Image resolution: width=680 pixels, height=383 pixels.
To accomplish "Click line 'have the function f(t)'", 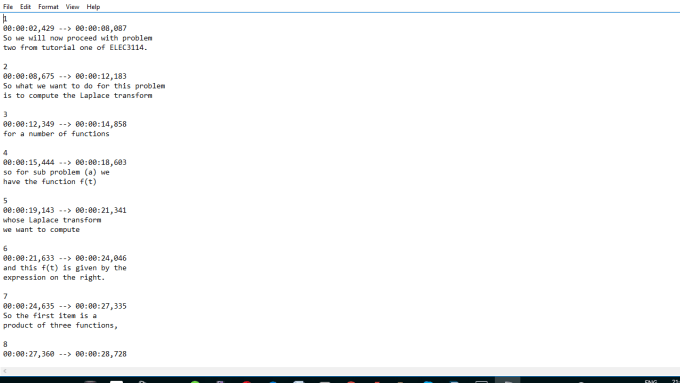I will click(x=50, y=182).
